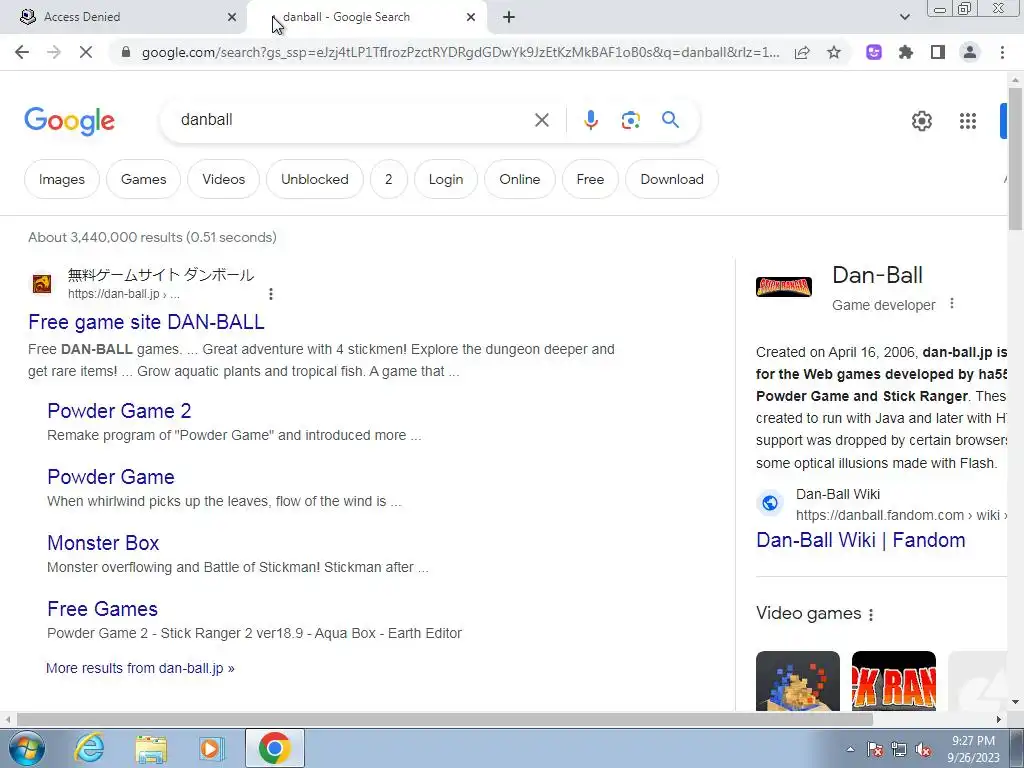The height and width of the screenshot is (768, 1024).
Task: Click the vertical page scrollbar
Action: [x=1016, y=157]
